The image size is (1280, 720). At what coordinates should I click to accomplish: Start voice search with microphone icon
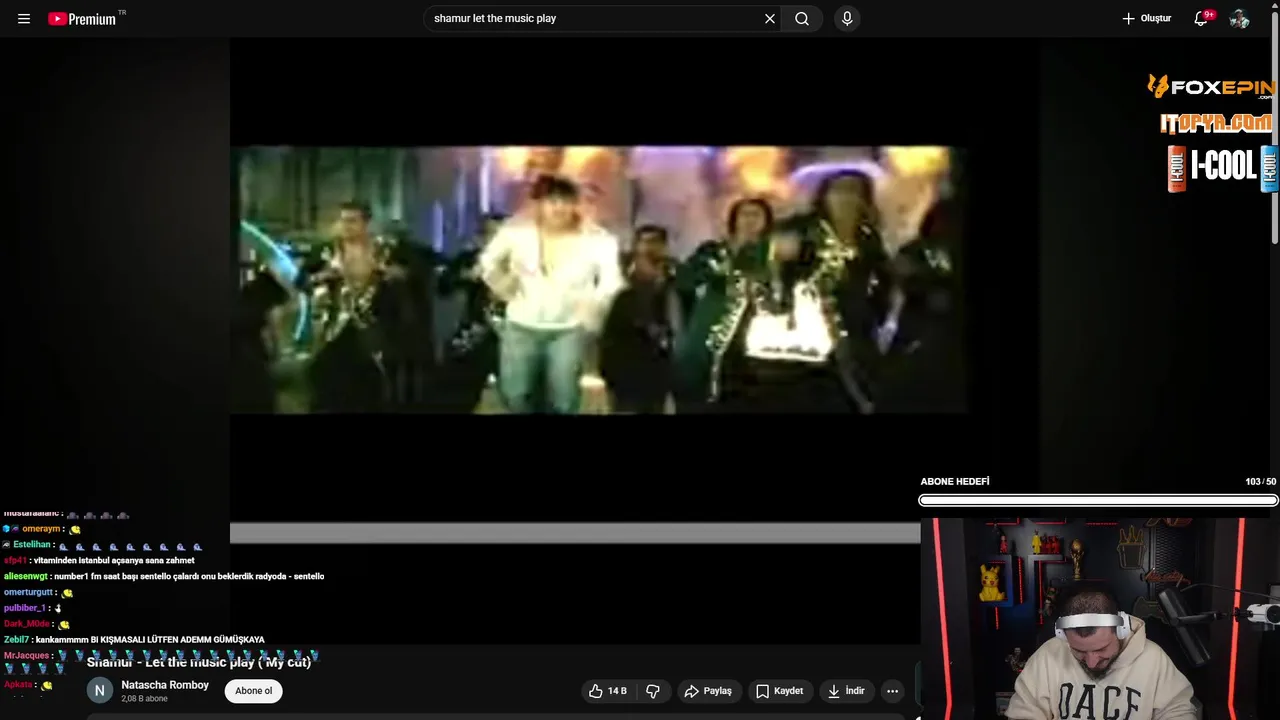tap(847, 19)
